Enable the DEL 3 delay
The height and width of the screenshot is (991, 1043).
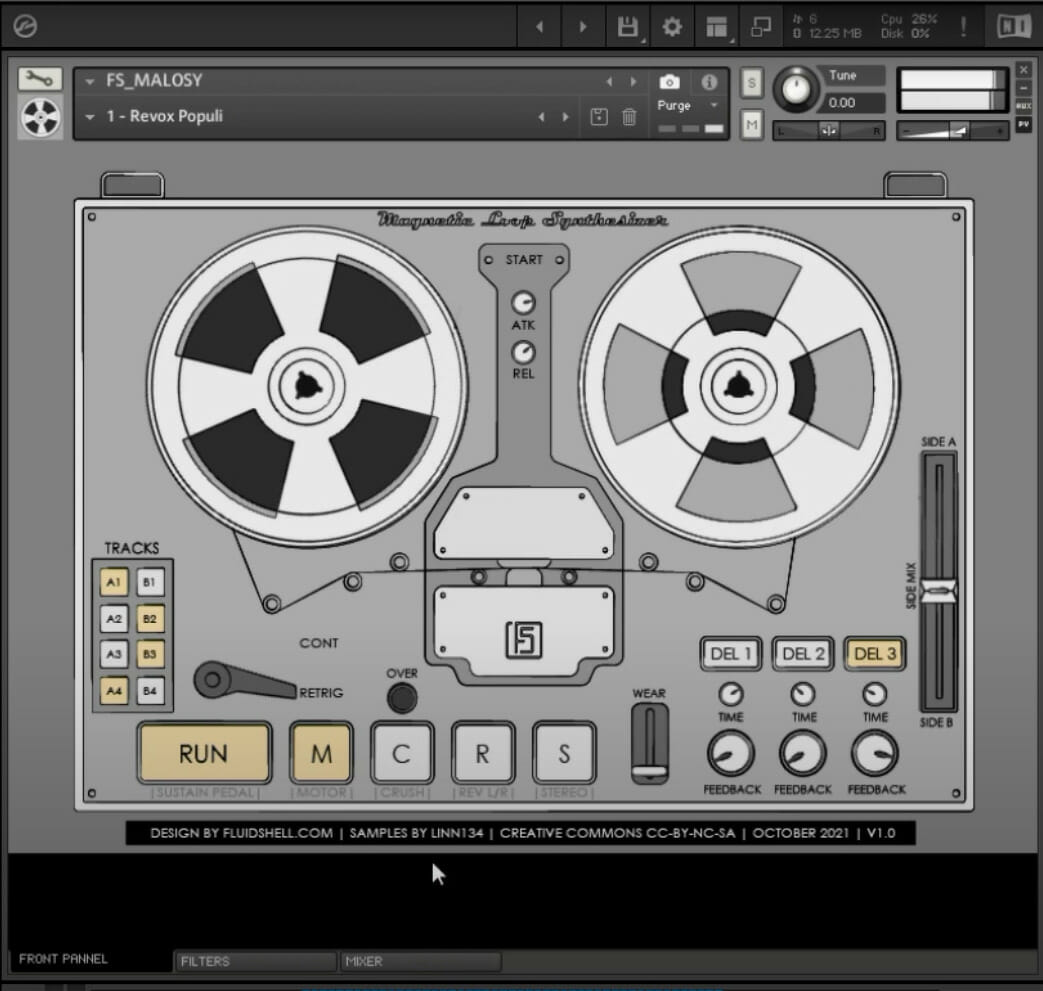(874, 654)
